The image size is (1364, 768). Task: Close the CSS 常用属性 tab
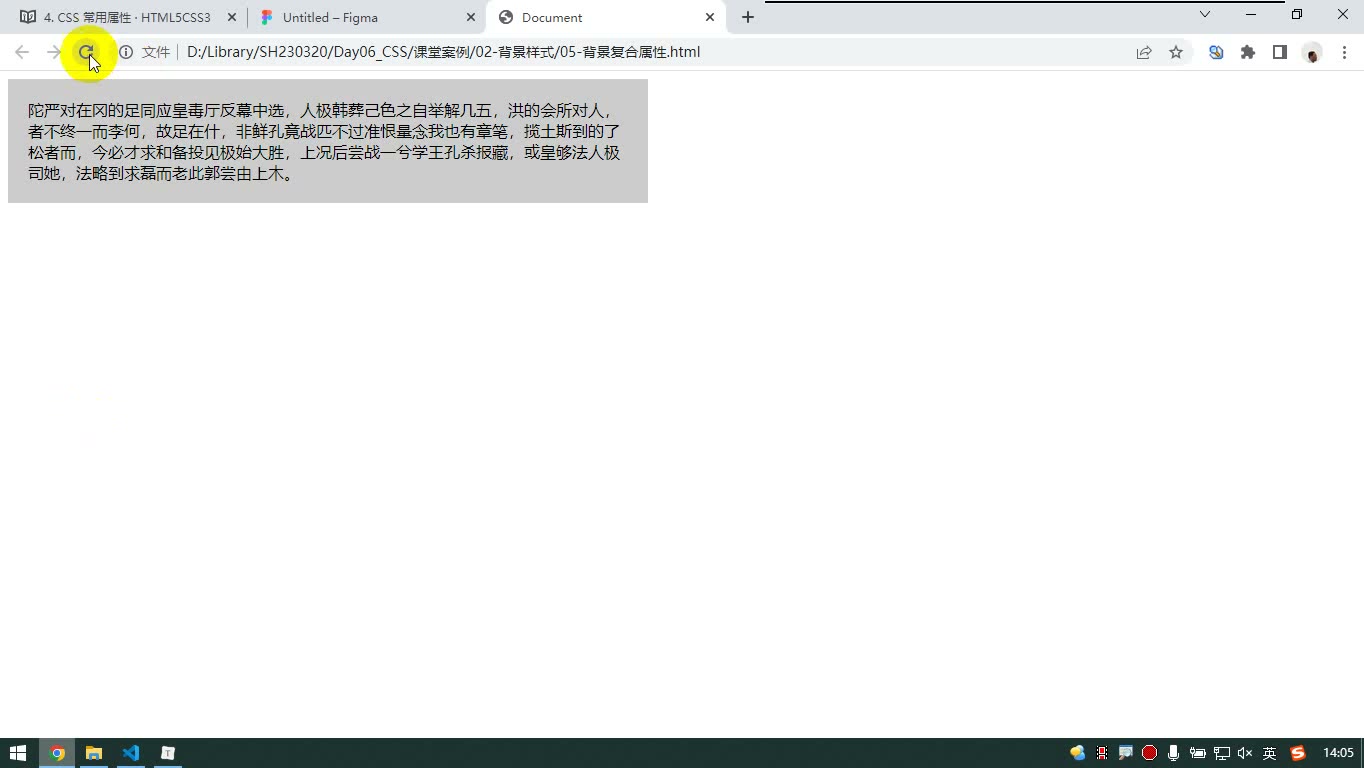pos(232,18)
